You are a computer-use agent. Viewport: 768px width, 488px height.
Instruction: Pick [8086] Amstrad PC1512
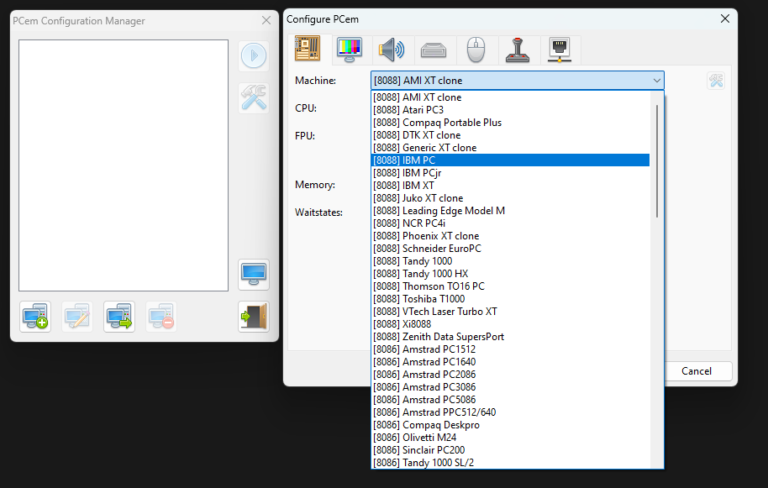pyautogui.click(x=510, y=349)
